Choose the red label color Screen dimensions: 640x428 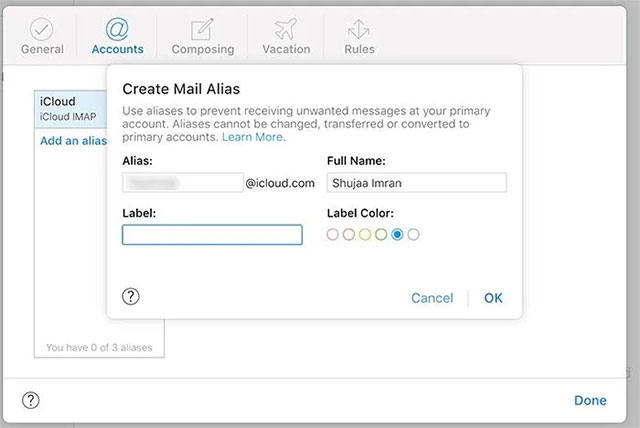(x=349, y=234)
